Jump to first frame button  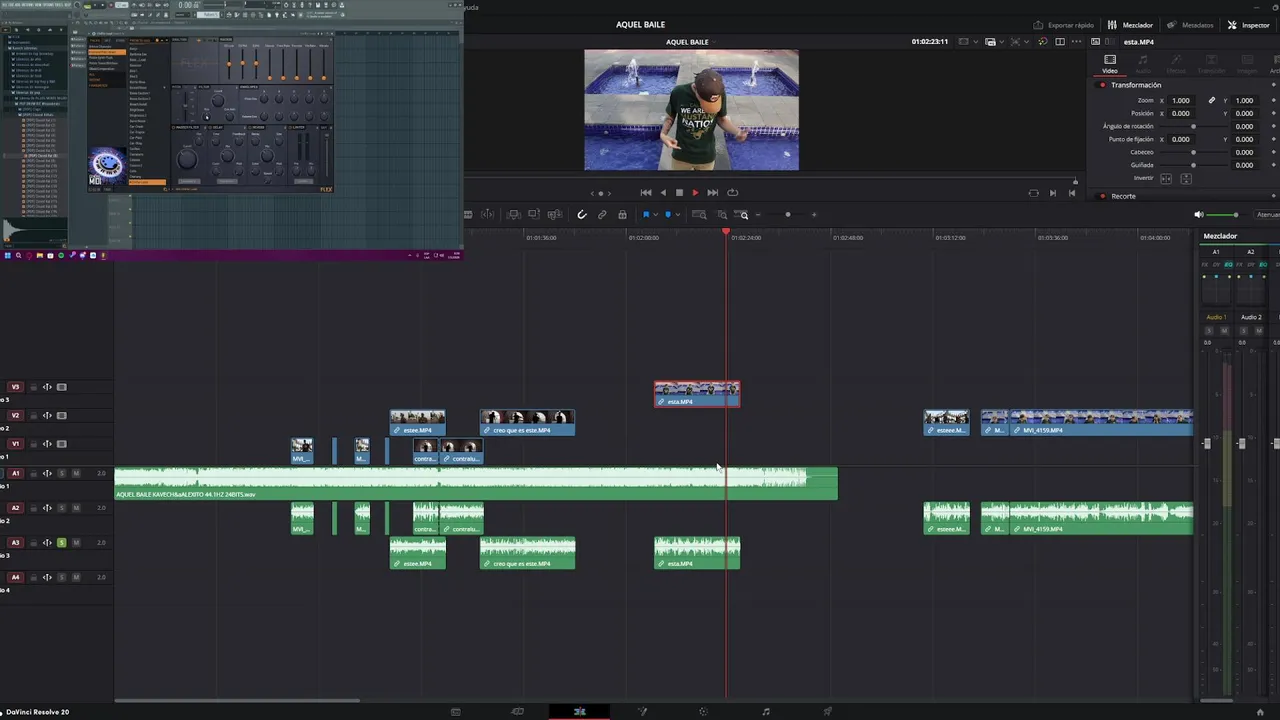pyautogui.click(x=646, y=193)
